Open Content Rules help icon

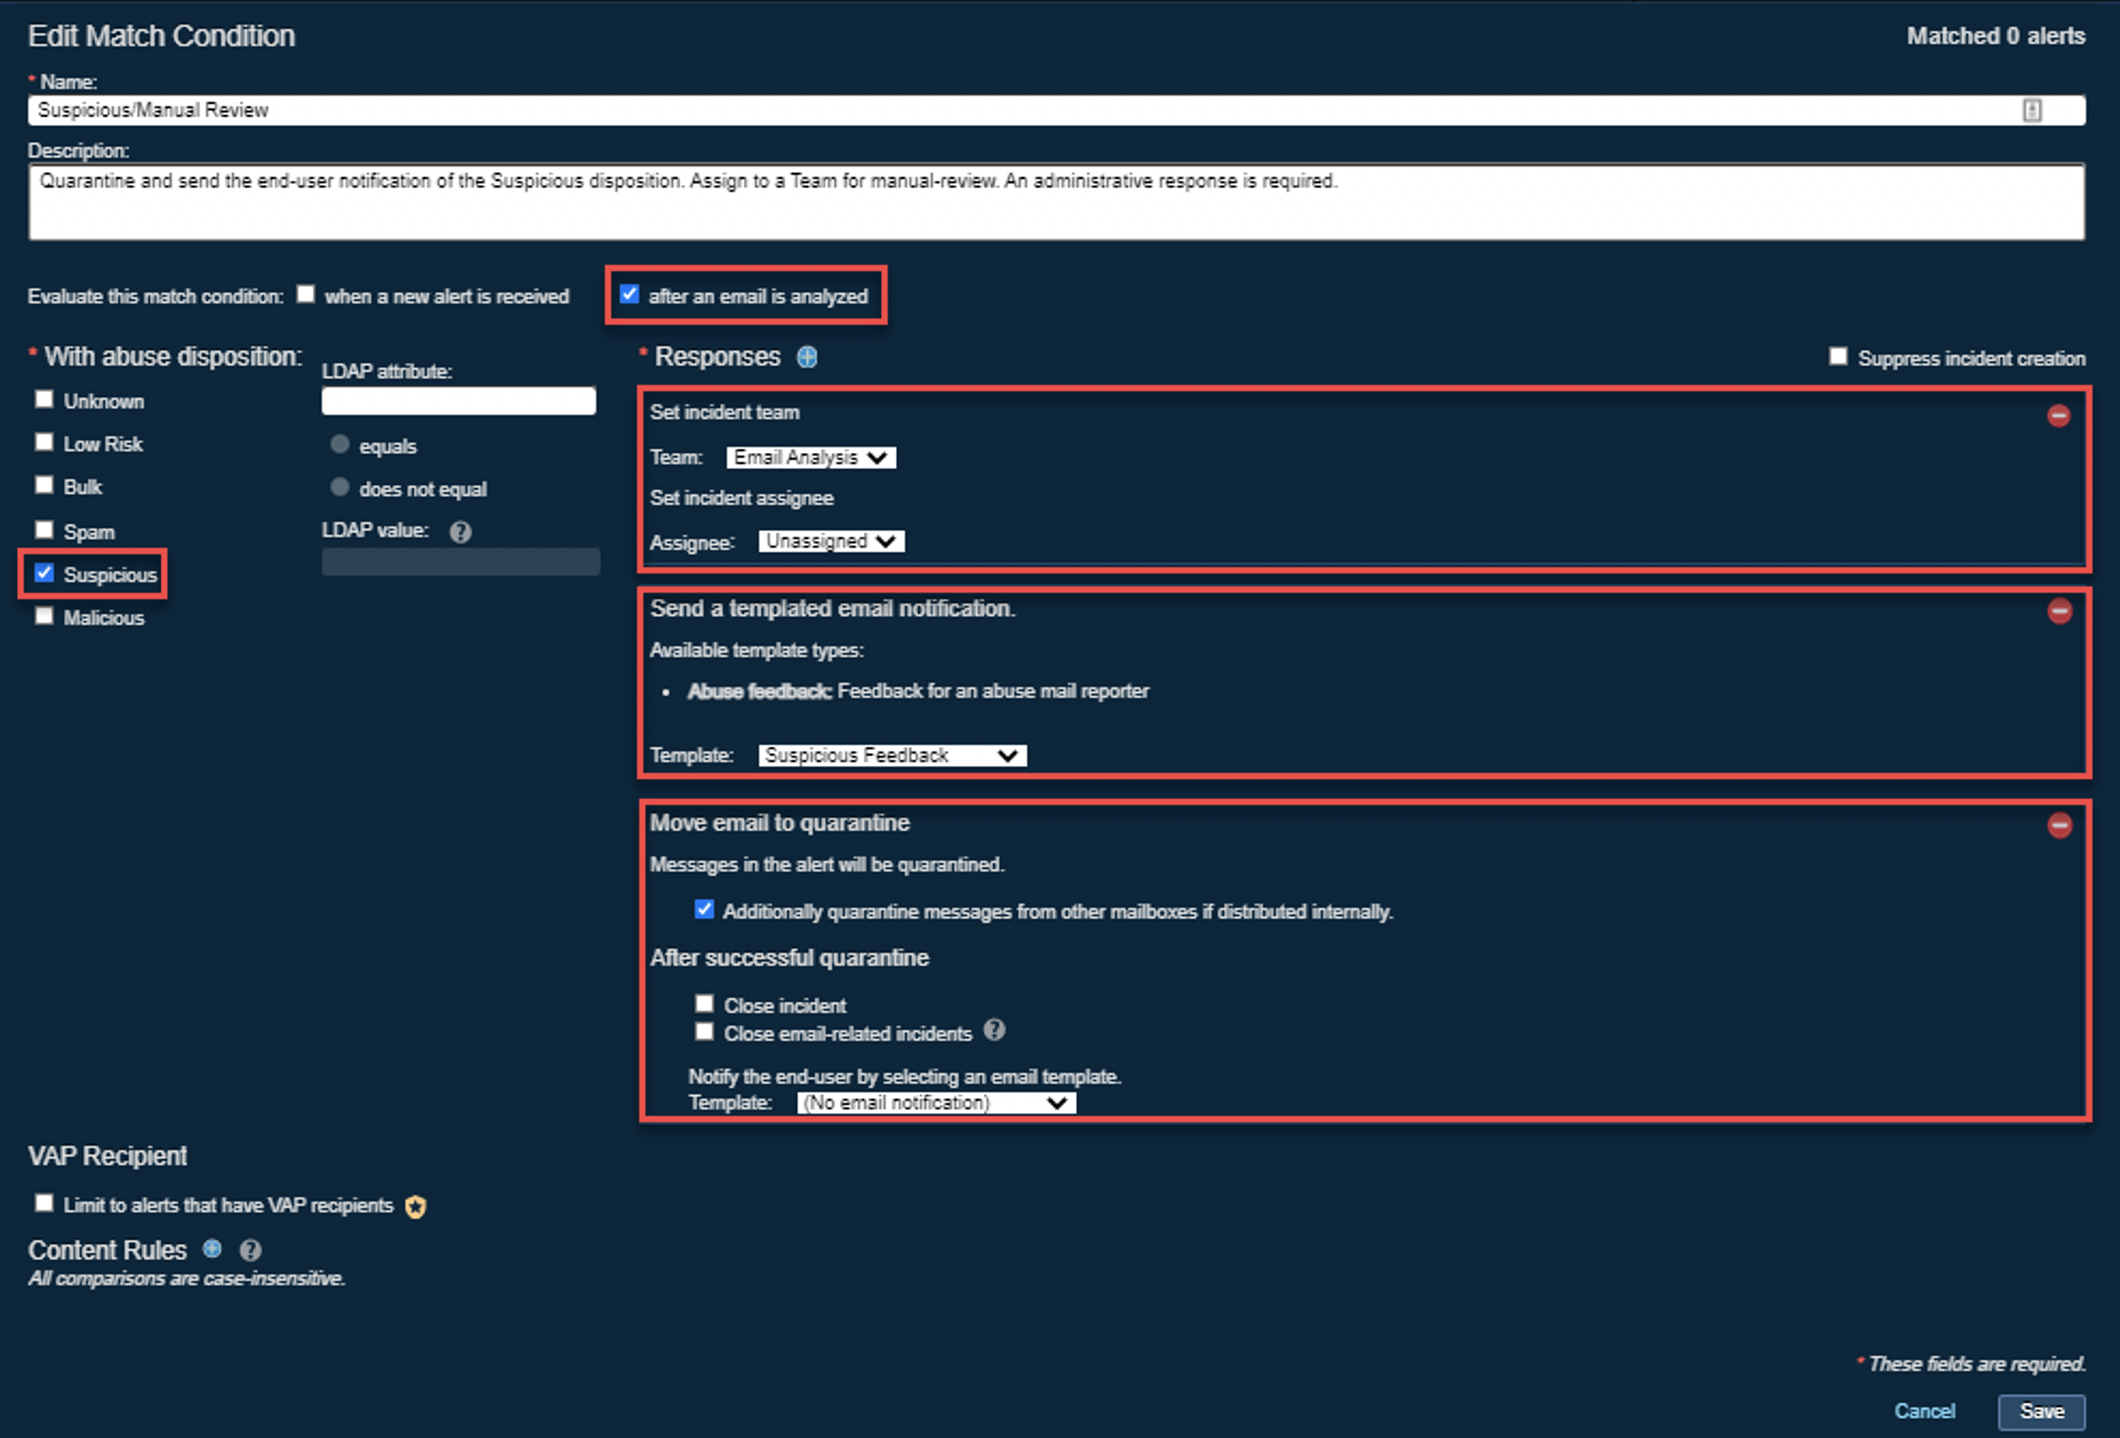pos(250,1250)
